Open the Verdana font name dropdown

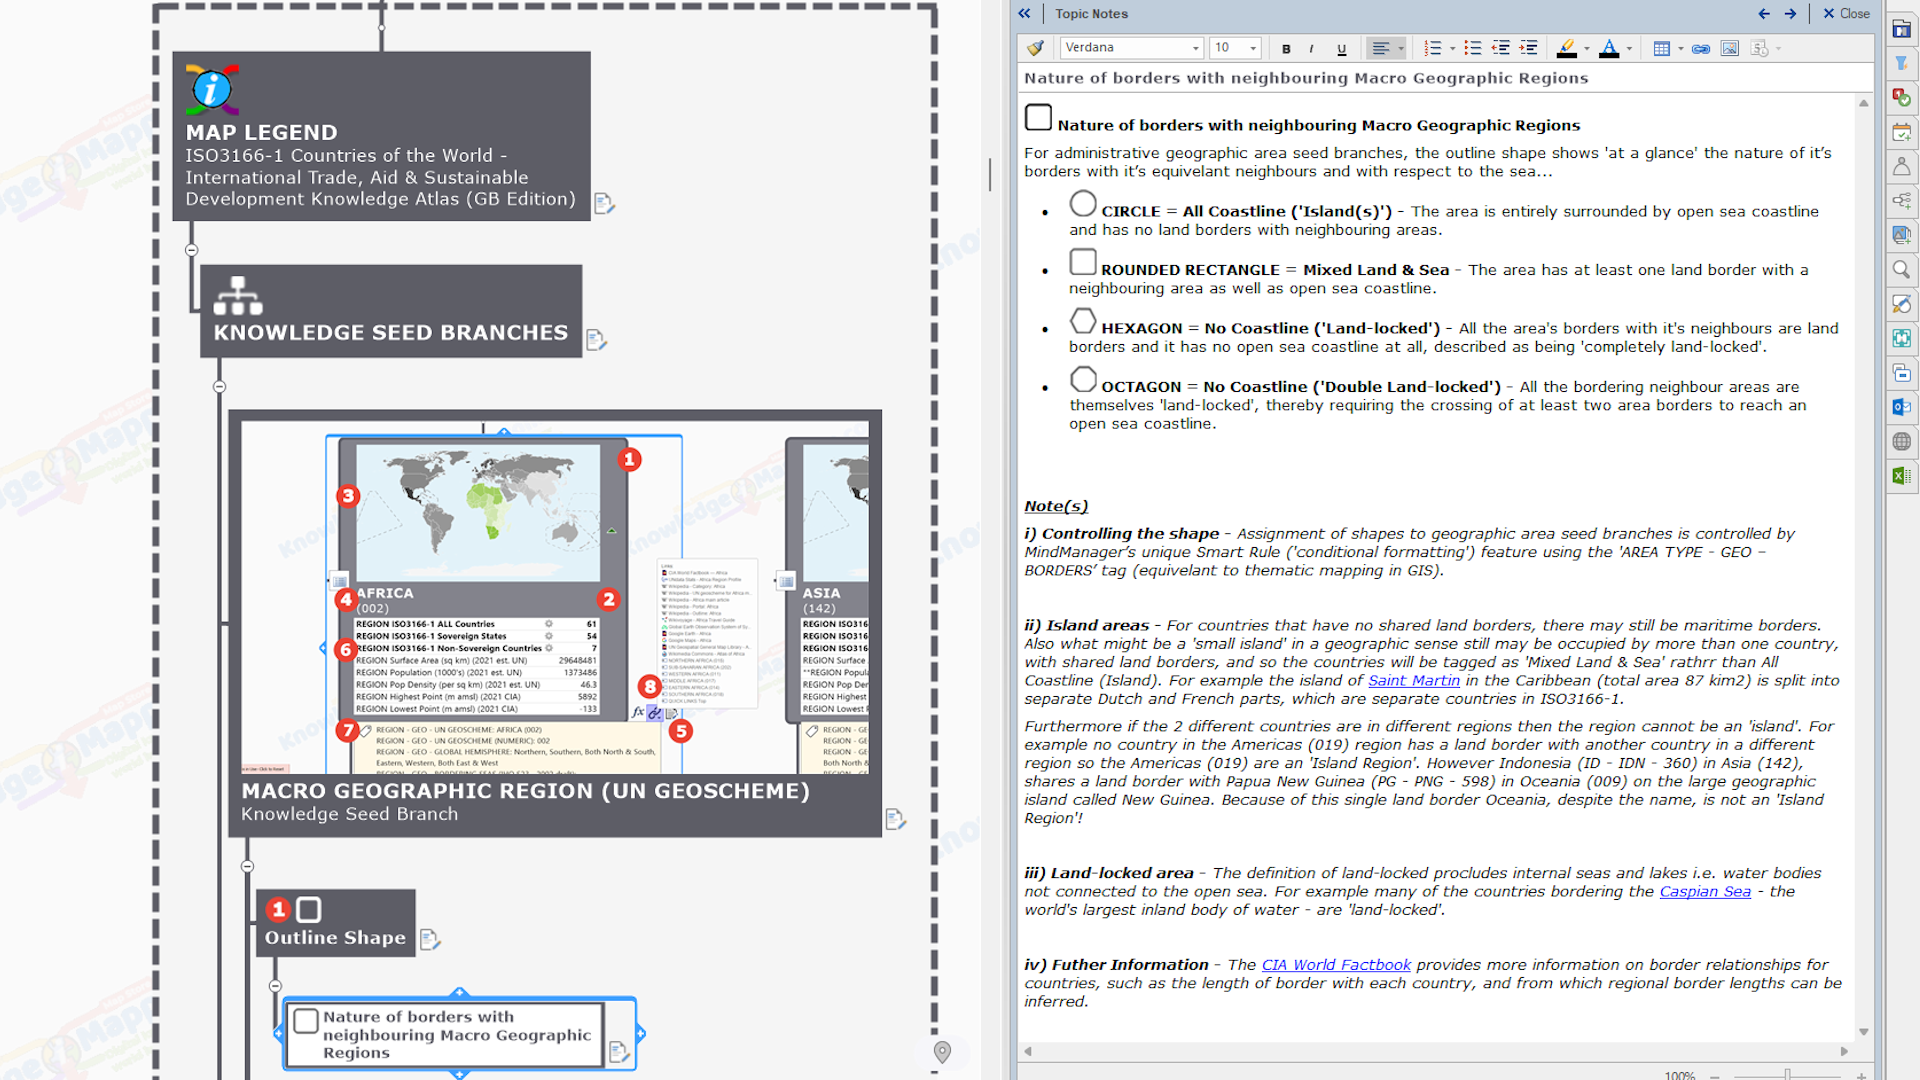pos(1195,48)
